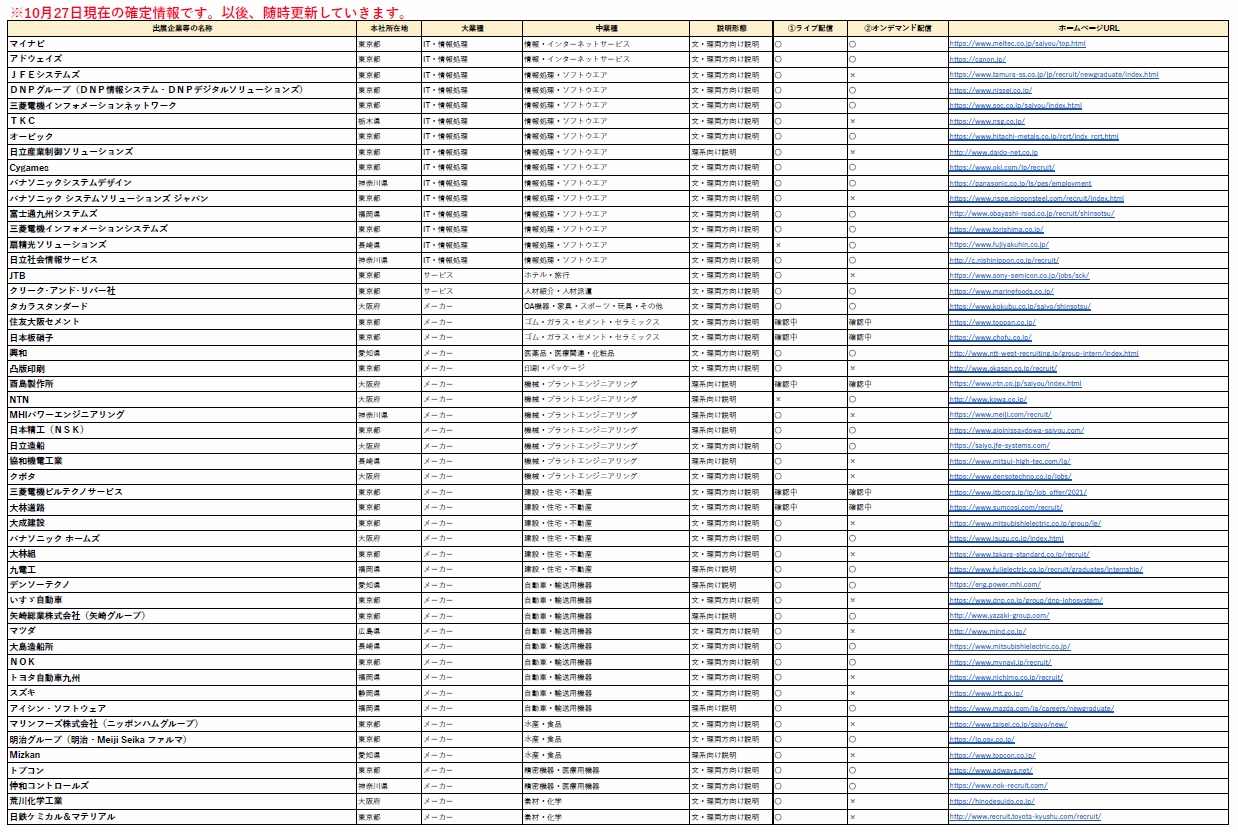This screenshot has width=1238, height=837.
Task: Select the マツダ company cell
Action: (x=181, y=632)
